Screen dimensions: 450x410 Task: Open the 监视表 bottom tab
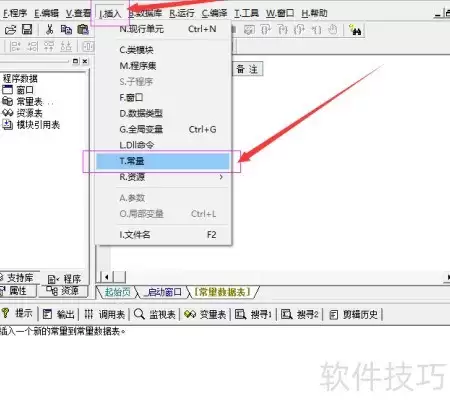click(x=155, y=314)
